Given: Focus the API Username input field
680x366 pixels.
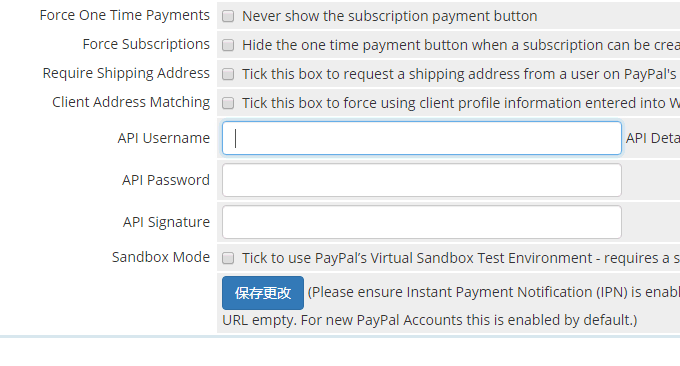Looking at the screenshot, I should 422,138.
